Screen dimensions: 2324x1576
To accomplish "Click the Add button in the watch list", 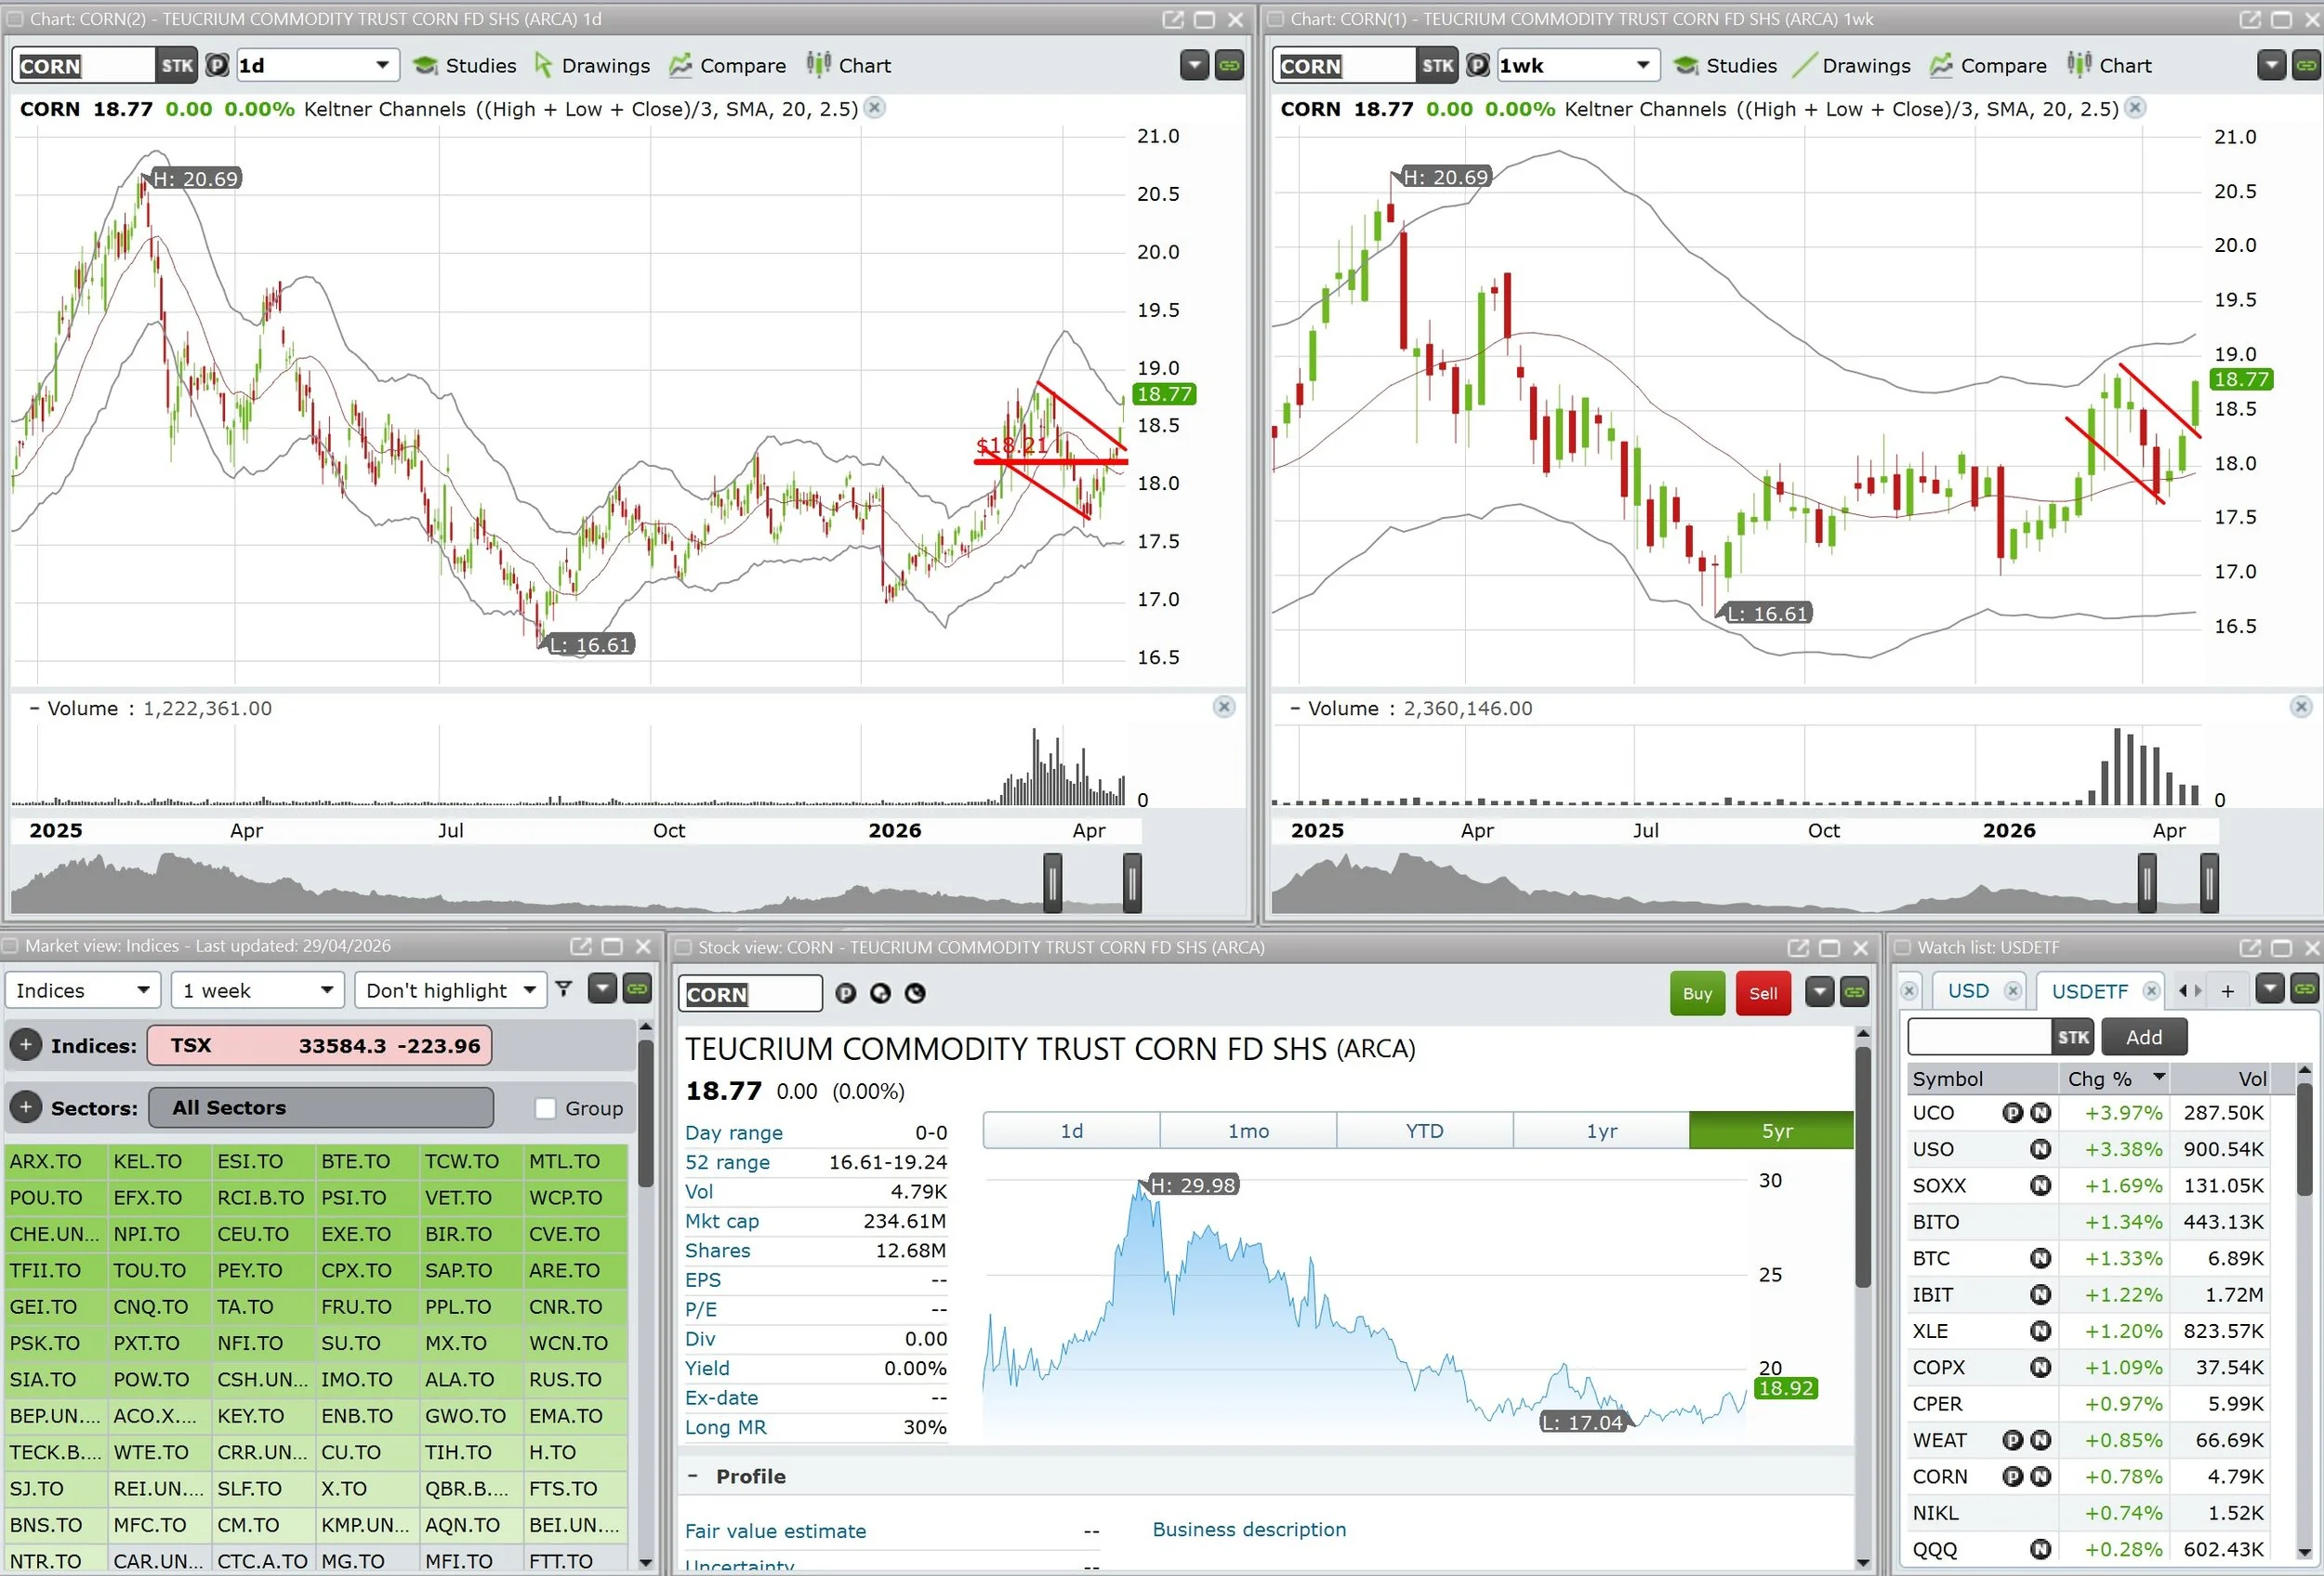I will point(2143,1037).
